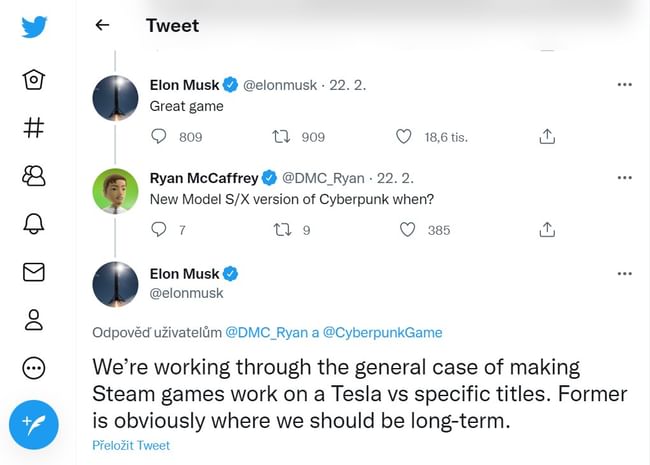Open more options on the main tweet
650x465 pixels.
tap(625, 273)
